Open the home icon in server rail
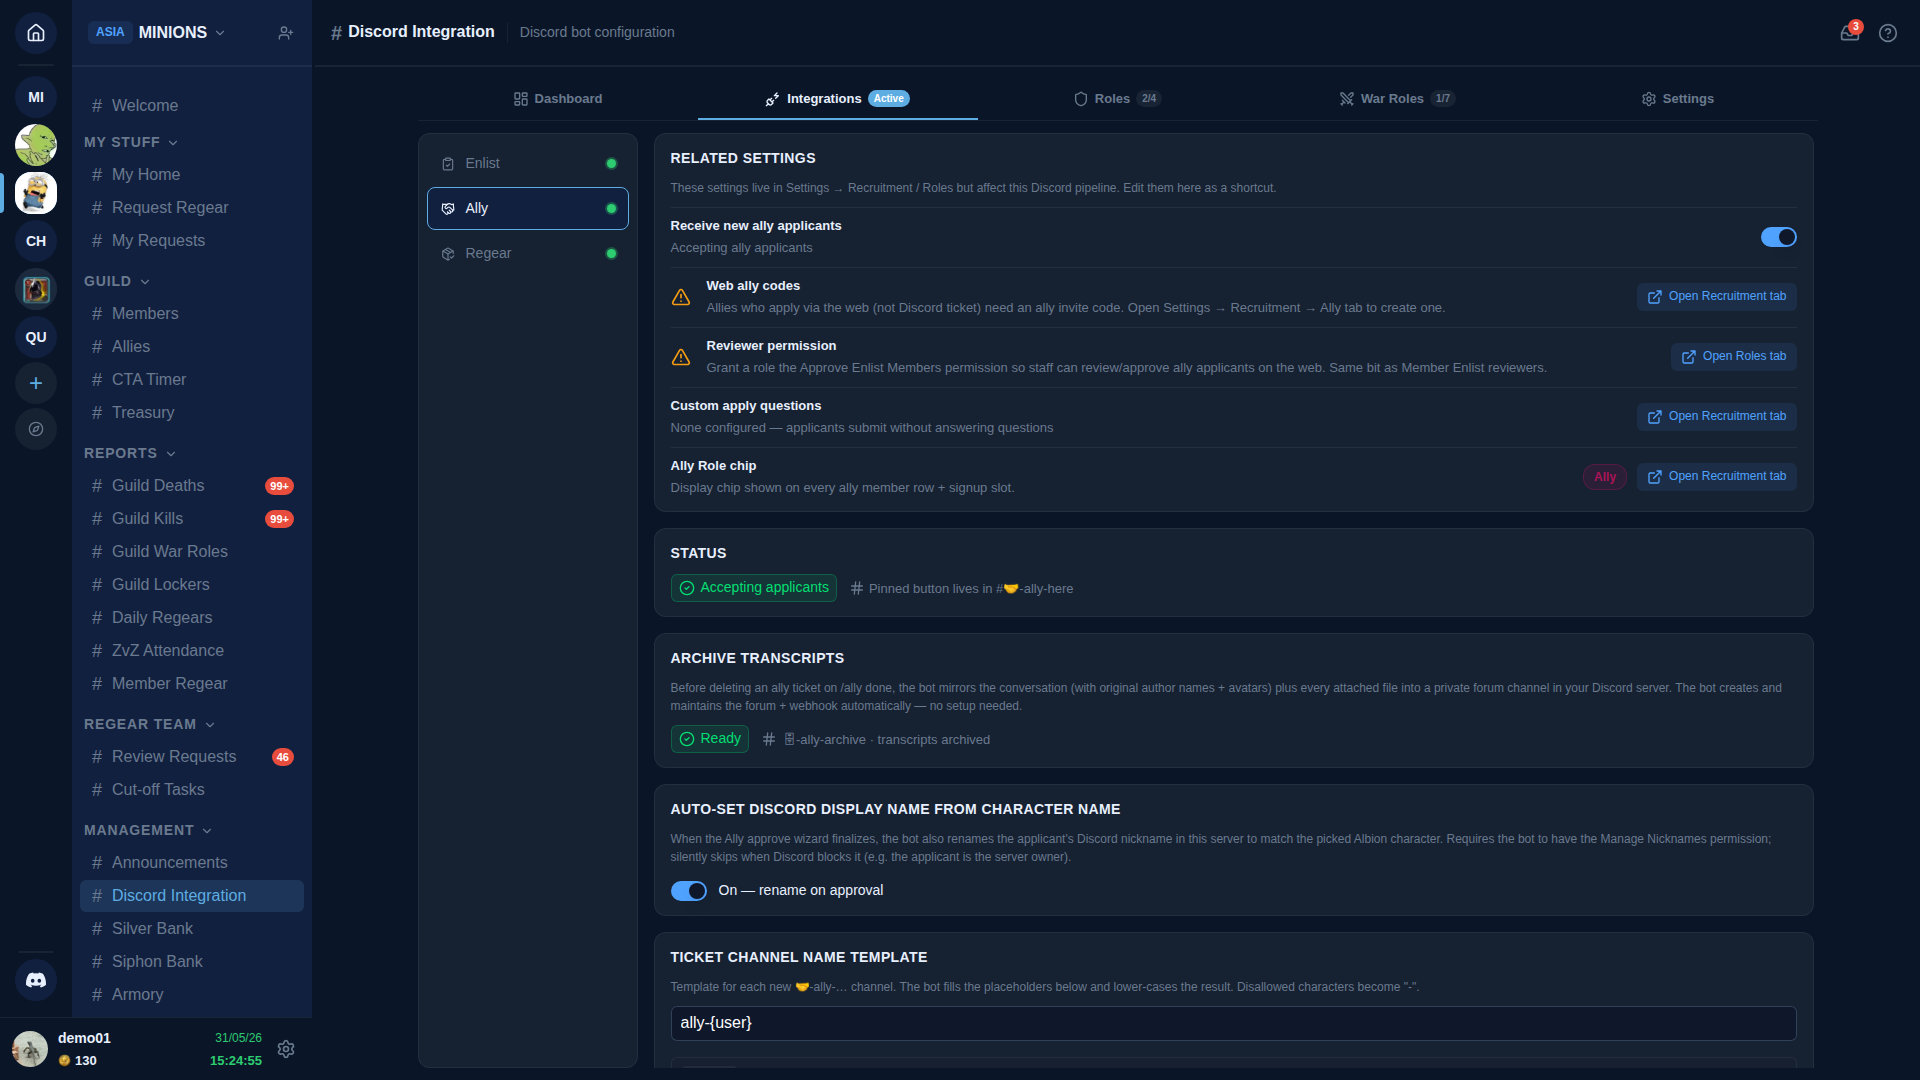This screenshot has width=1920, height=1080. pos(36,33)
